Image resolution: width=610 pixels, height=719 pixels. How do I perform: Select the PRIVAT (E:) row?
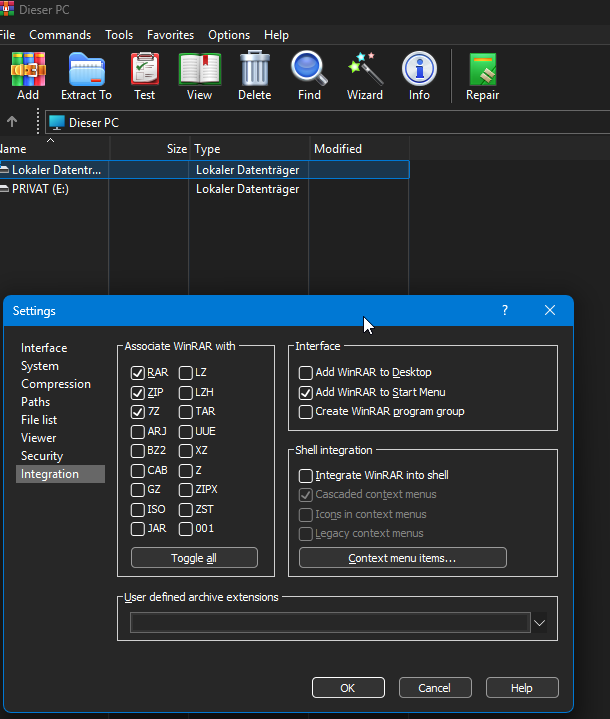204,189
